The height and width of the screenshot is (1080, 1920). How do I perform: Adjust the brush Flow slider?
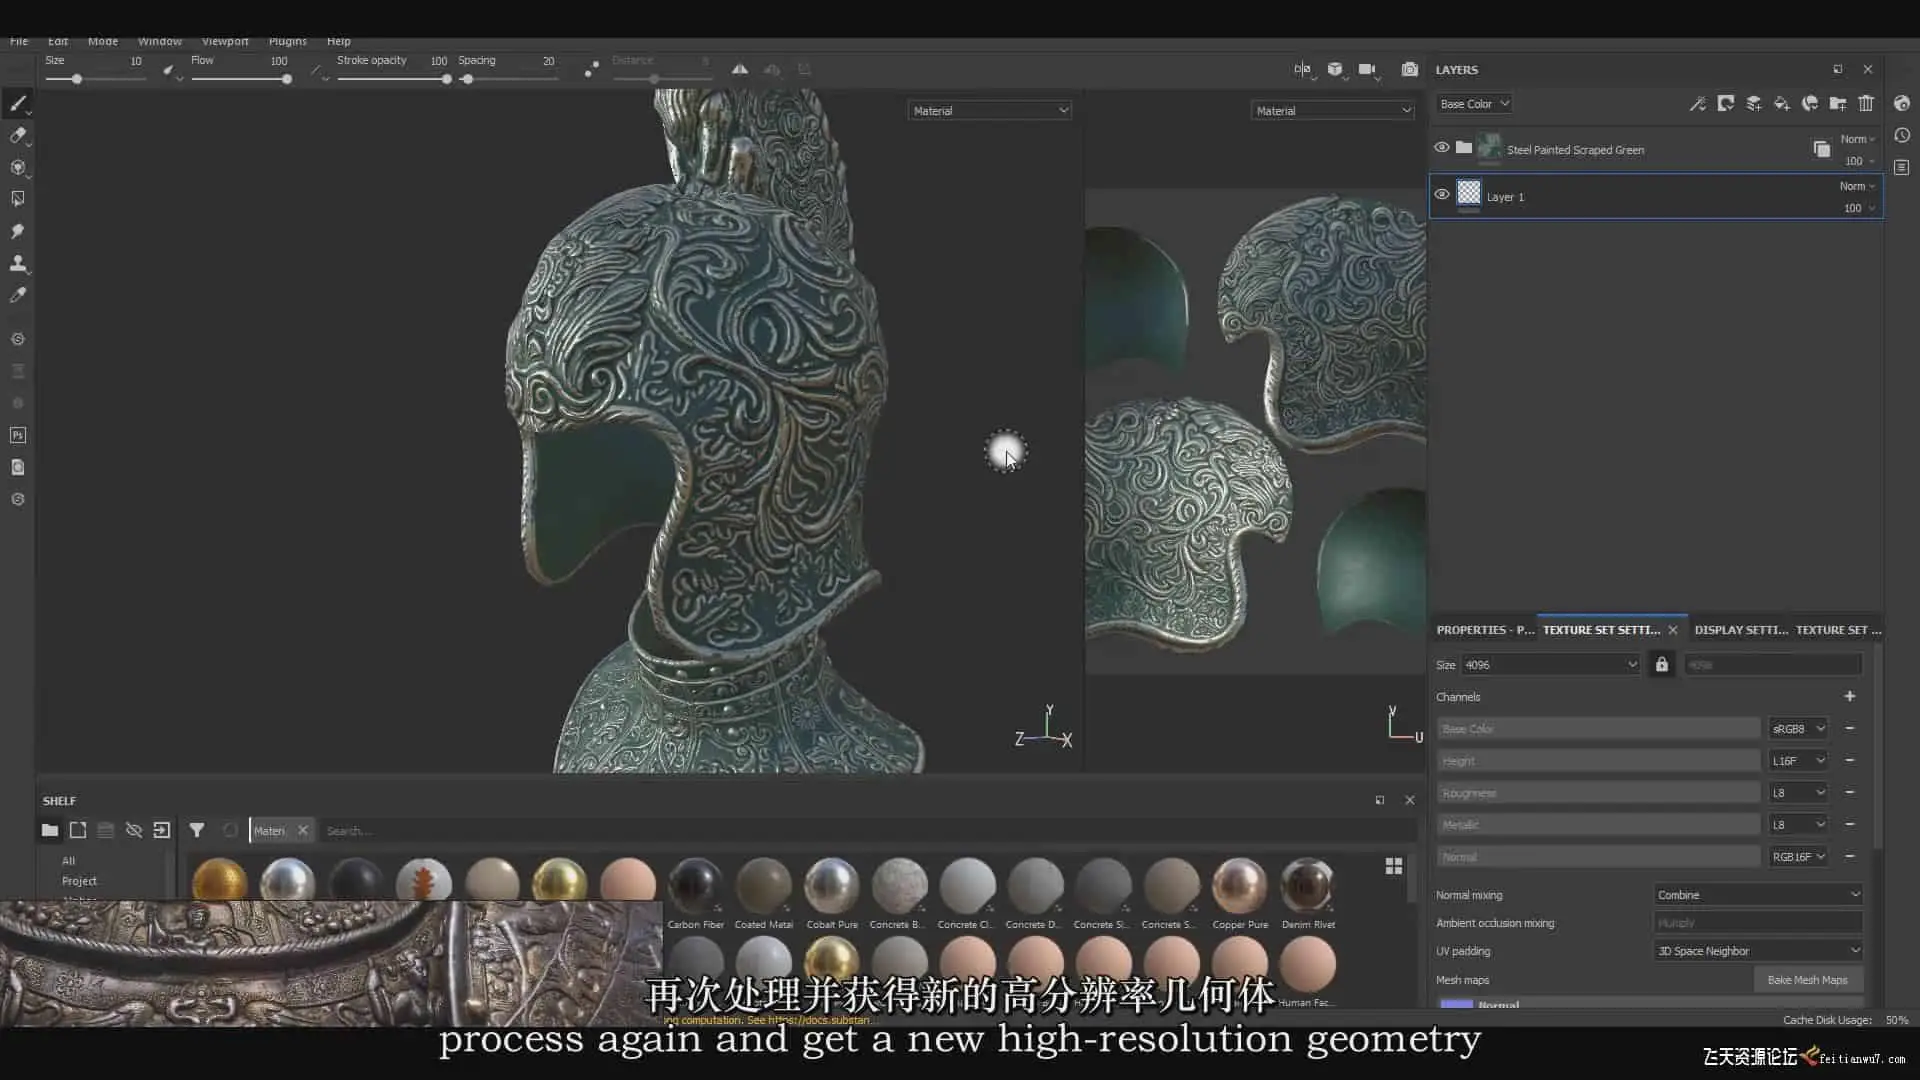[x=286, y=79]
